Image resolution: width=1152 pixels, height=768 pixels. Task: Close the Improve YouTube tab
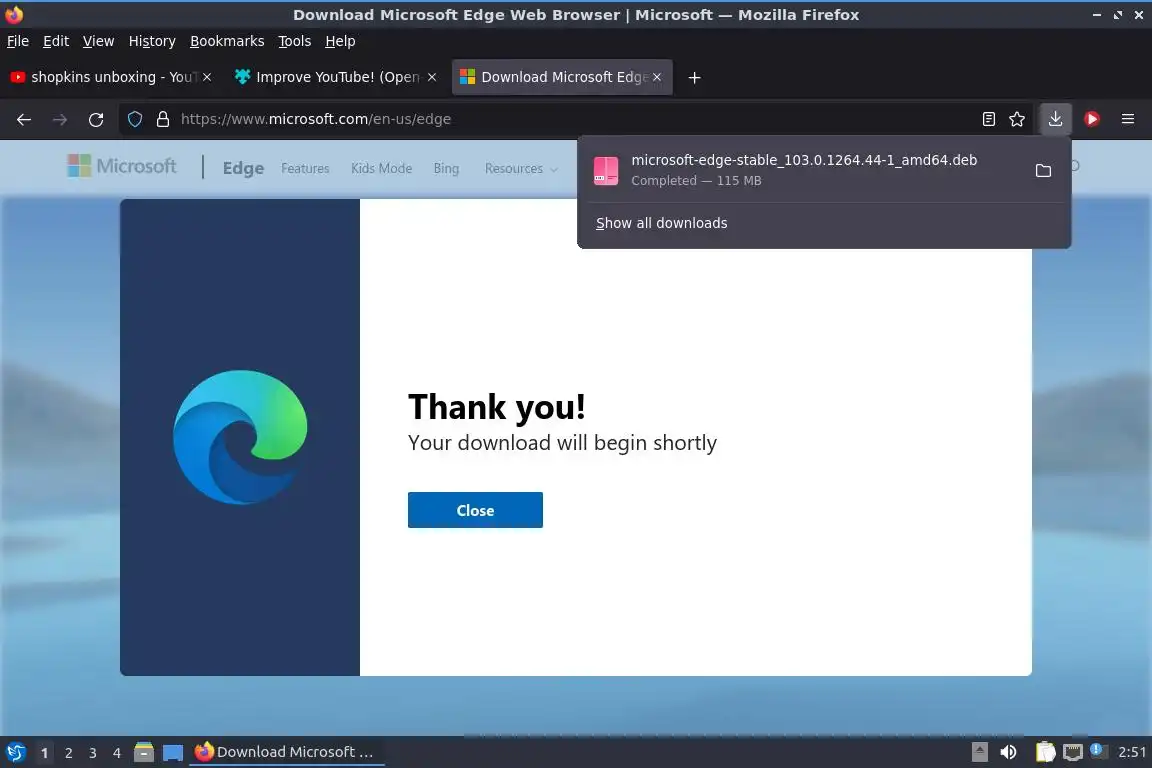click(432, 77)
